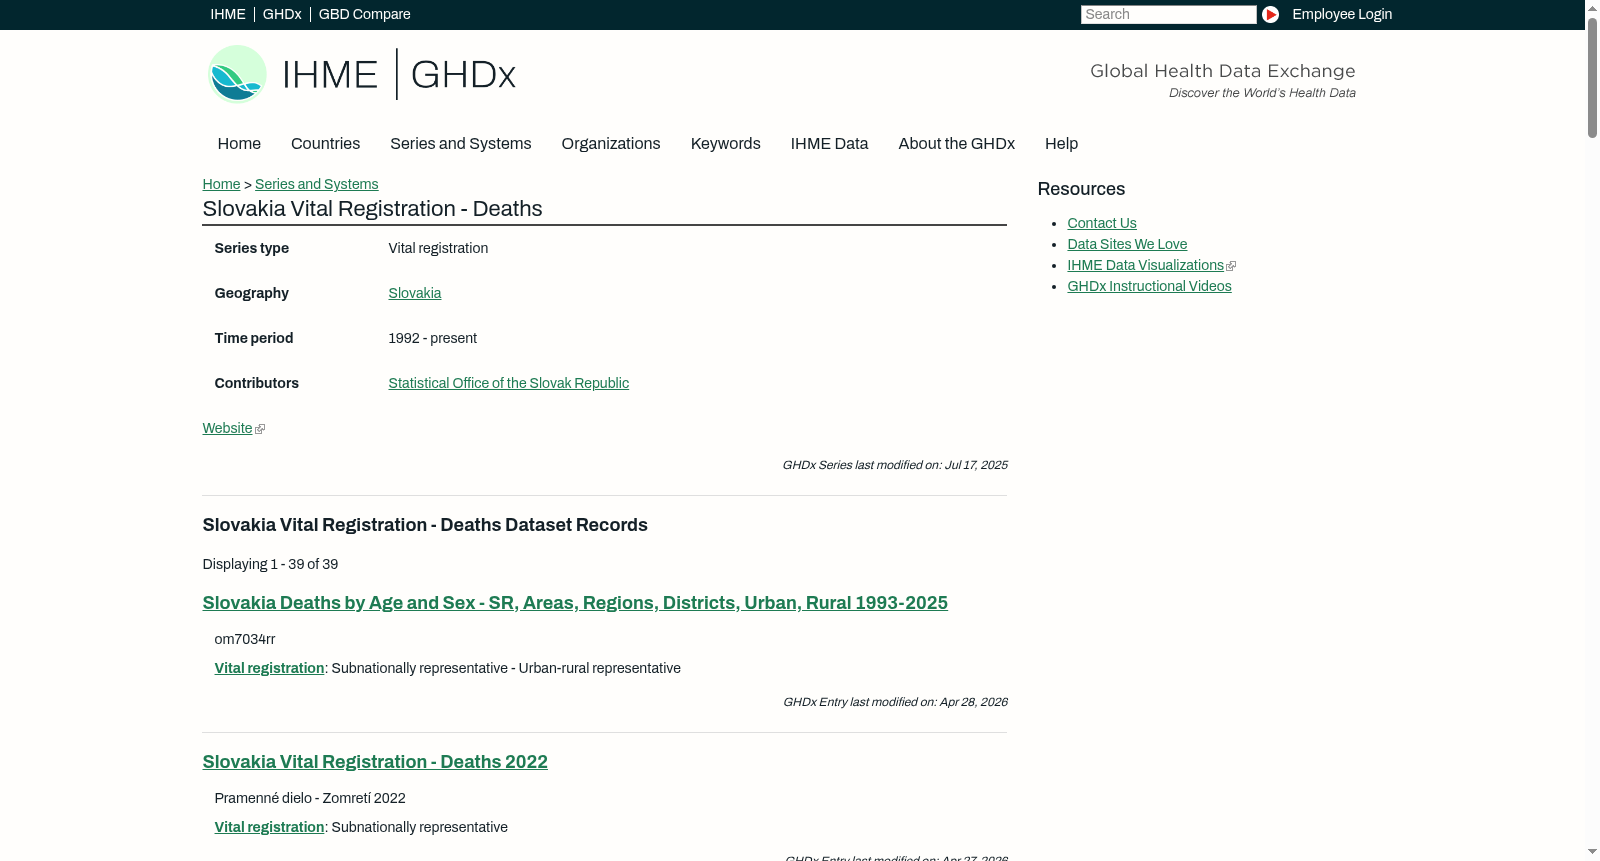This screenshot has width=1600, height=861.
Task: Click 'GHDx Series last modified on: Jul 17, 2025'
Action: pos(894,465)
